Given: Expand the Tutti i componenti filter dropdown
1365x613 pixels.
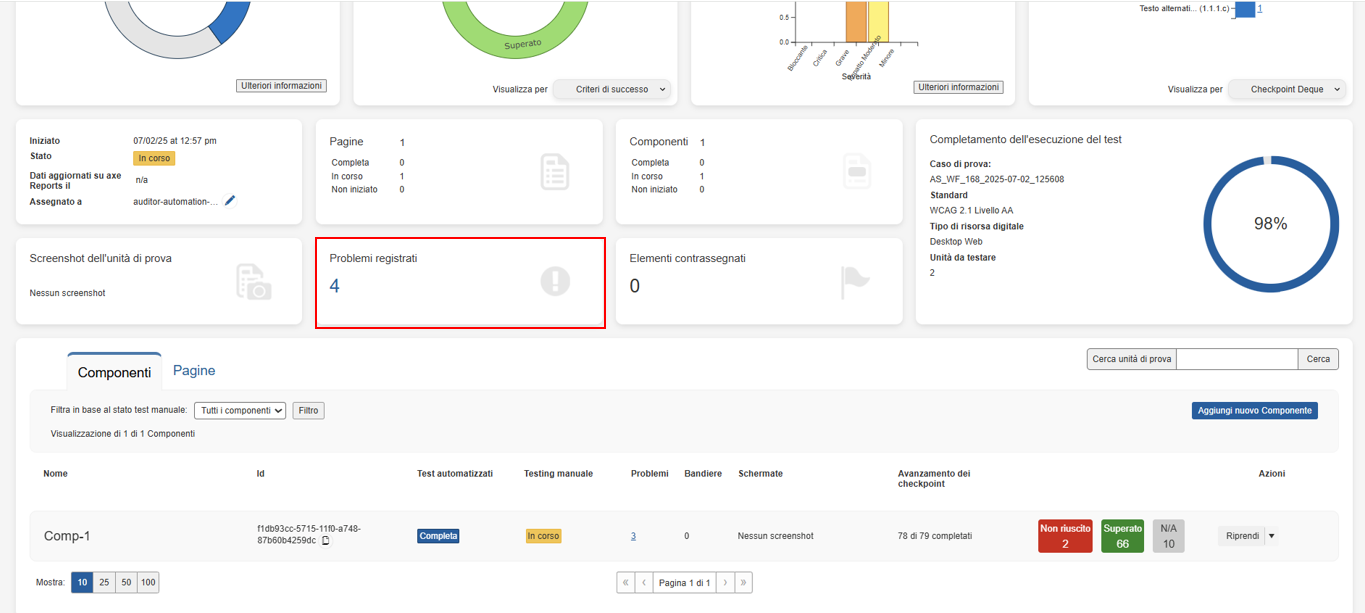Looking at the screenshot, I should (240, 410).
